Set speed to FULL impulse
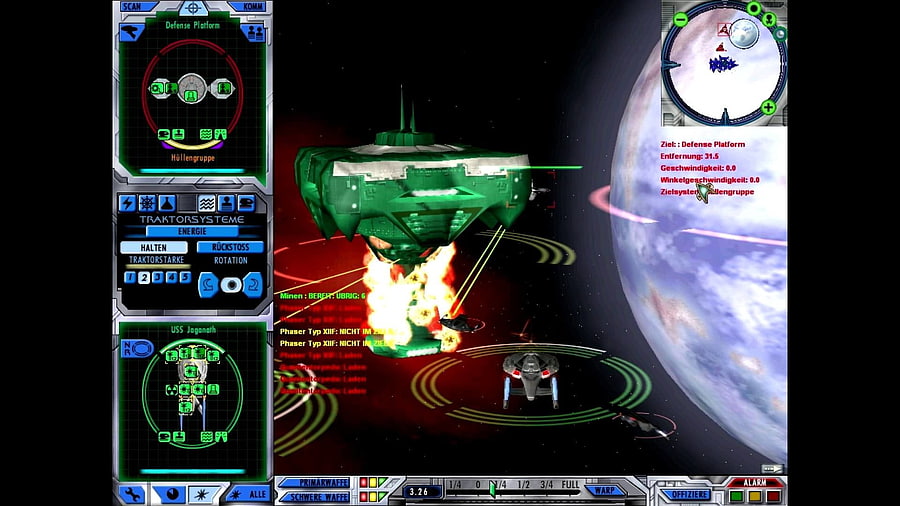The height and width of the screenshot is (506, 900). pyautogui.click(x=570, y=485)
